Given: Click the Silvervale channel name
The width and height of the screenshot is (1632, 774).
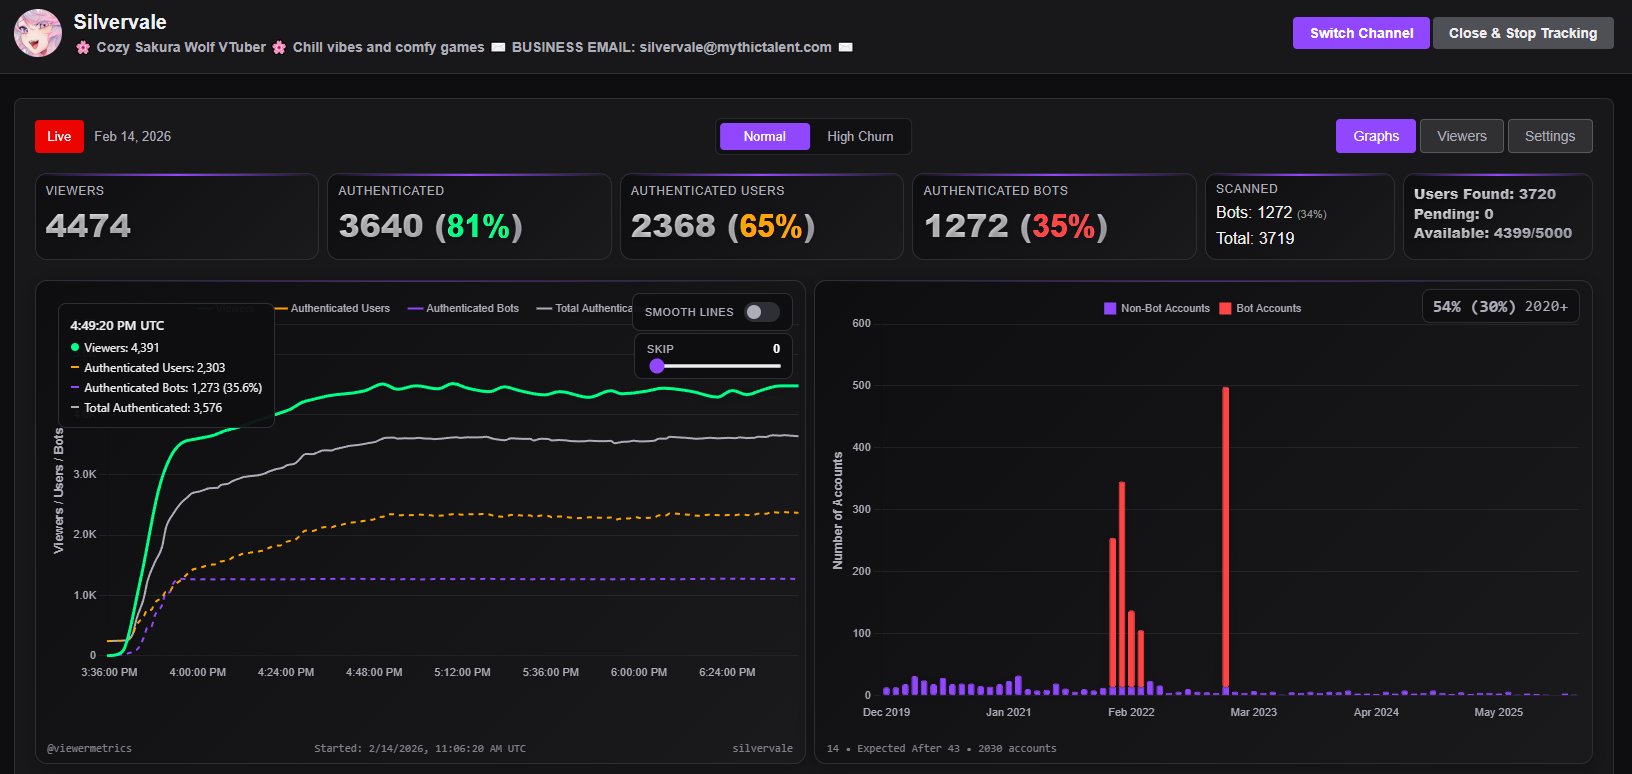Looking at the screenshot, I should 120,22.
